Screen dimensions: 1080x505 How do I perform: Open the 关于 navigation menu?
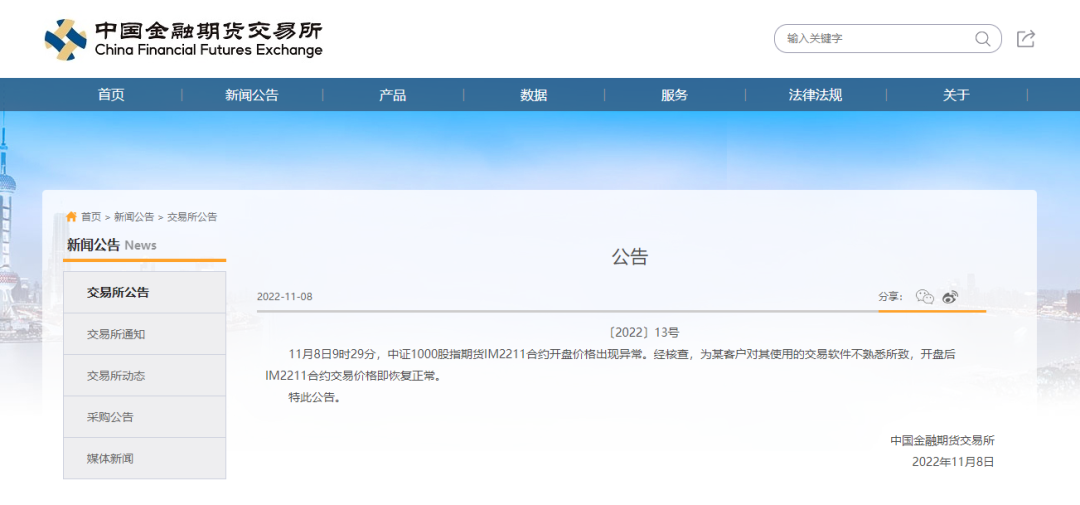point(956,95)
